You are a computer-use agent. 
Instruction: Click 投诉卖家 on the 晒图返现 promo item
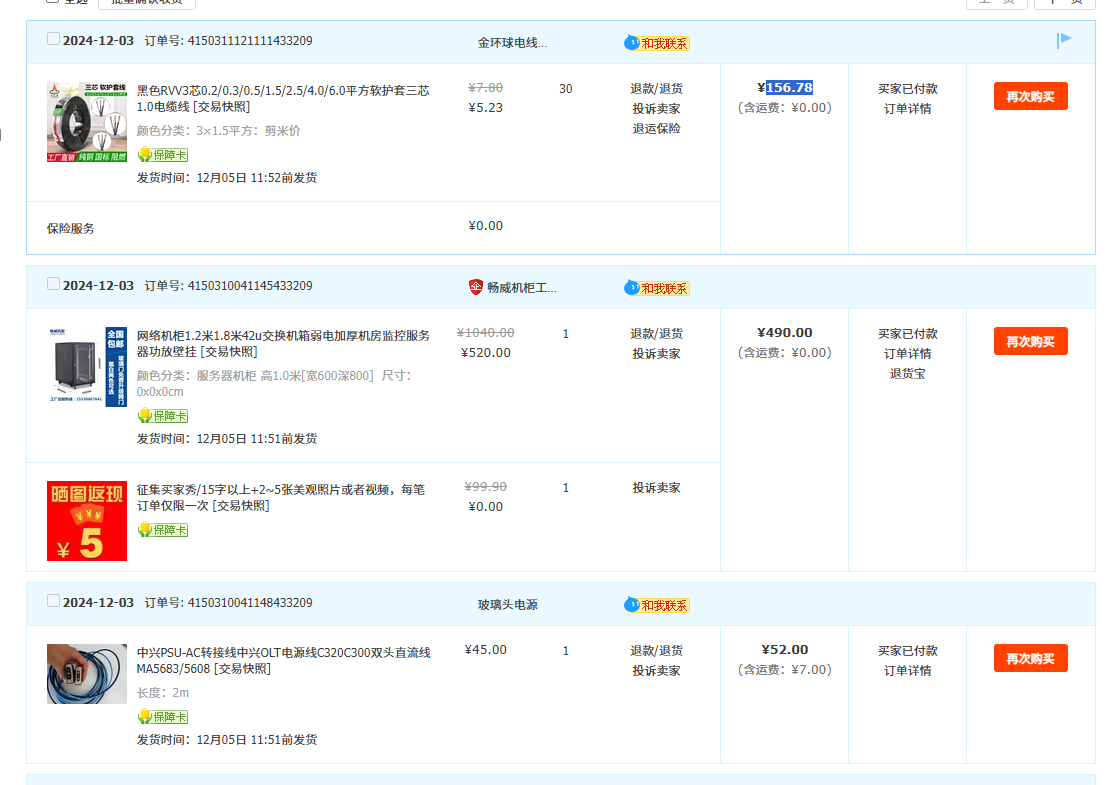click(656, 488)
